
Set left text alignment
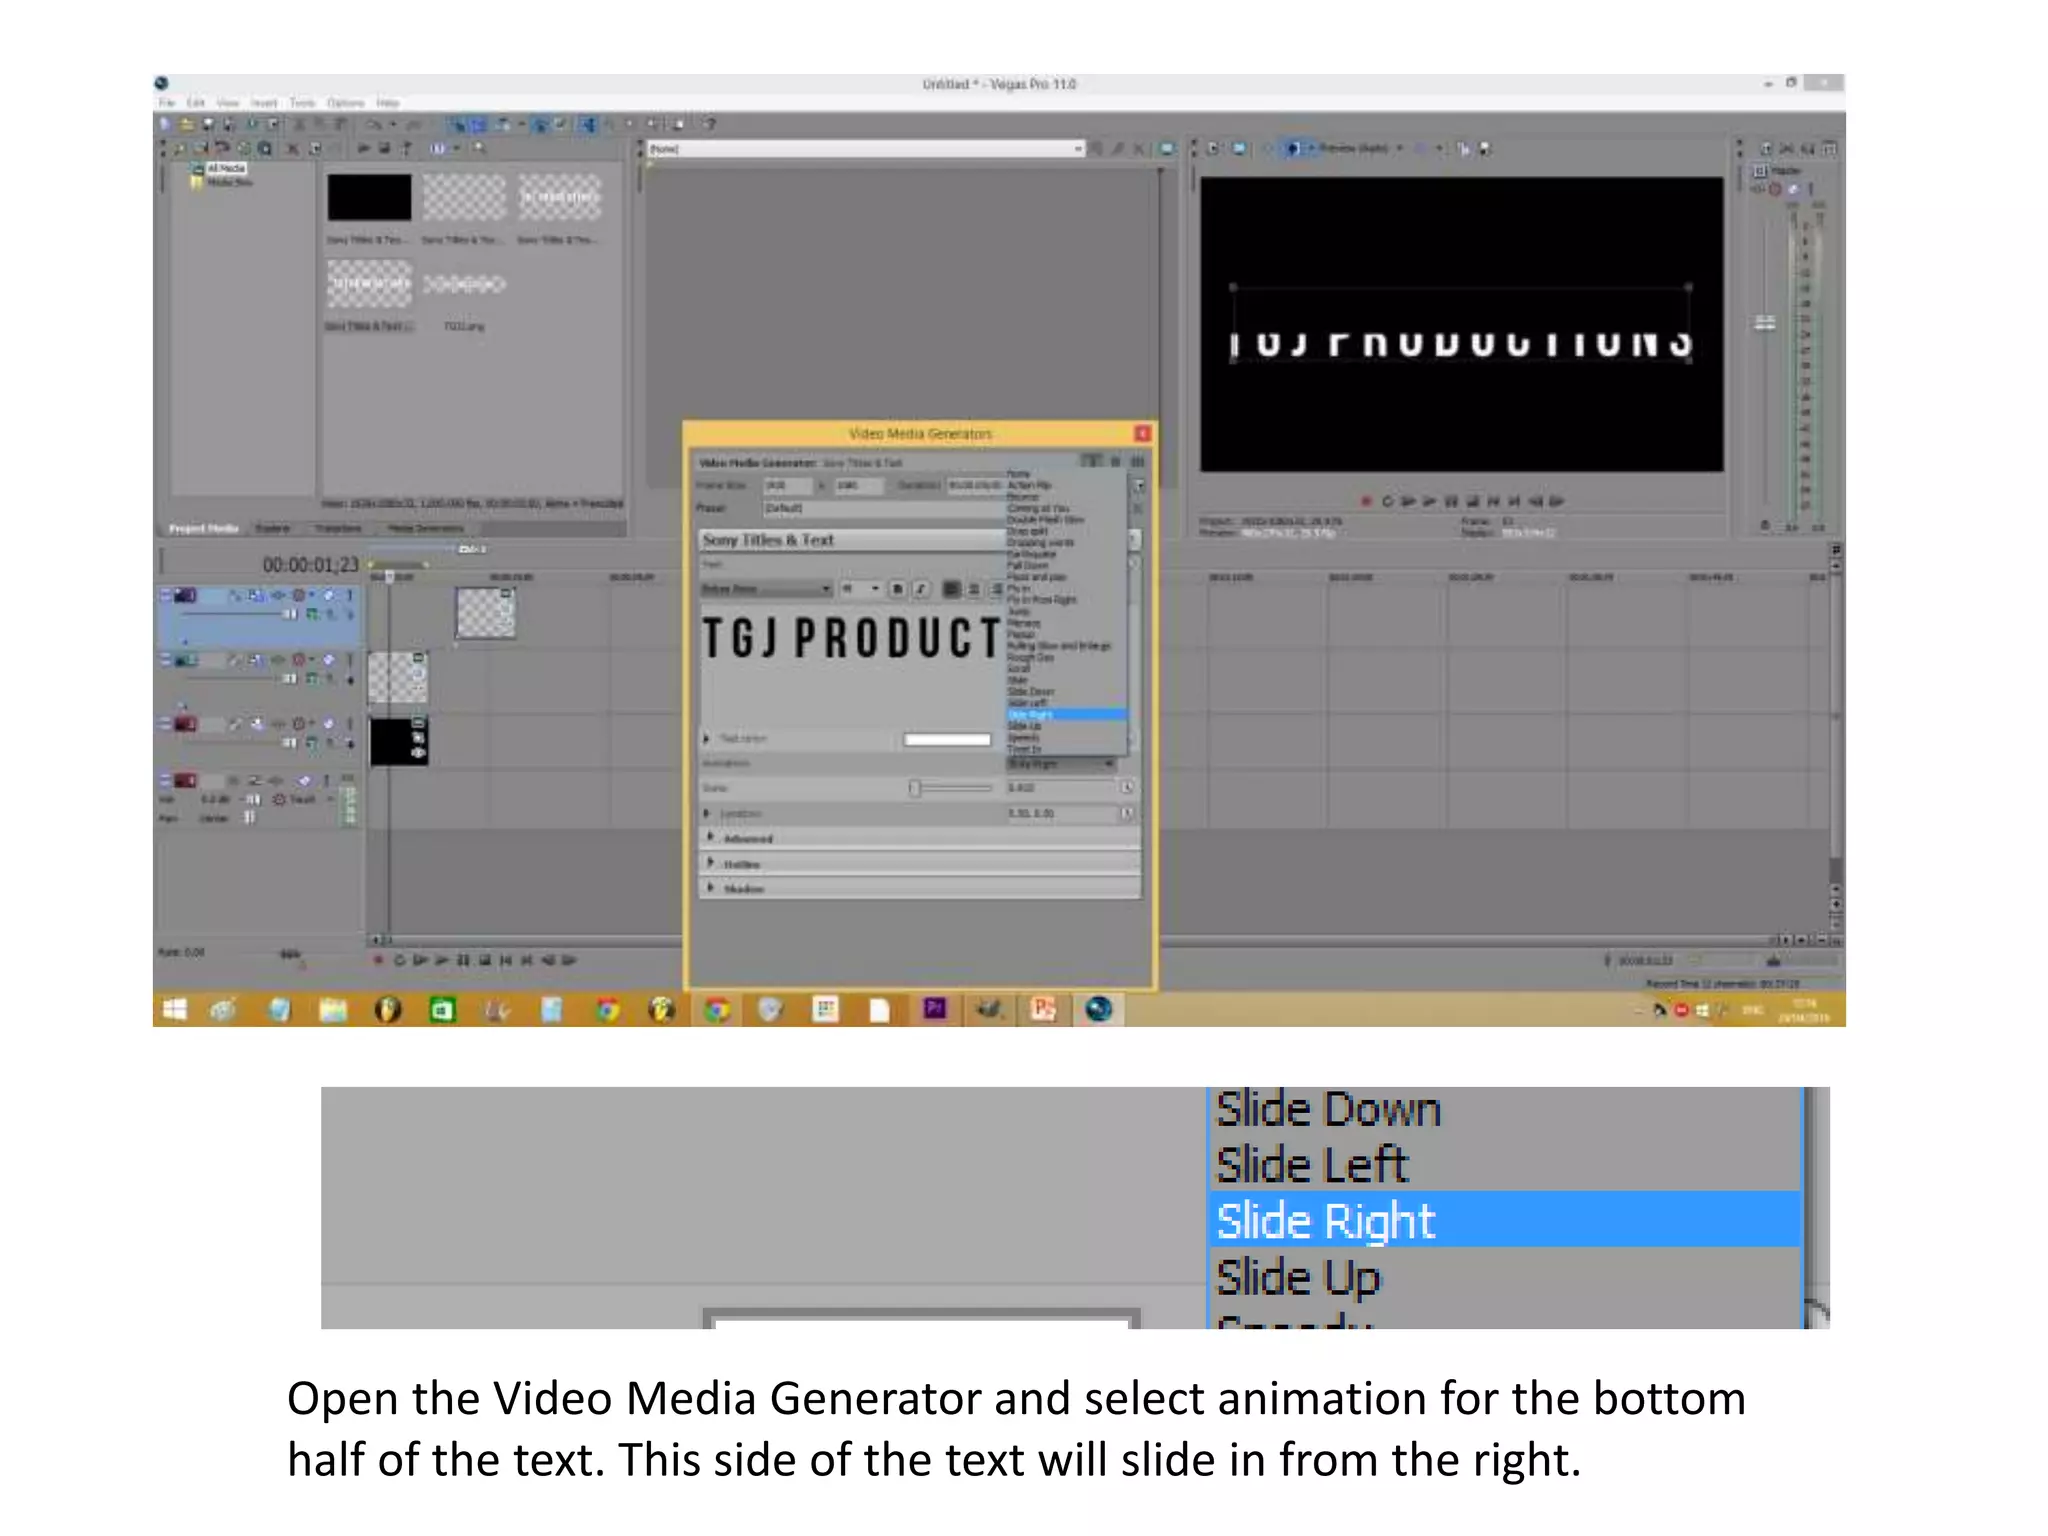pos(951,589)
